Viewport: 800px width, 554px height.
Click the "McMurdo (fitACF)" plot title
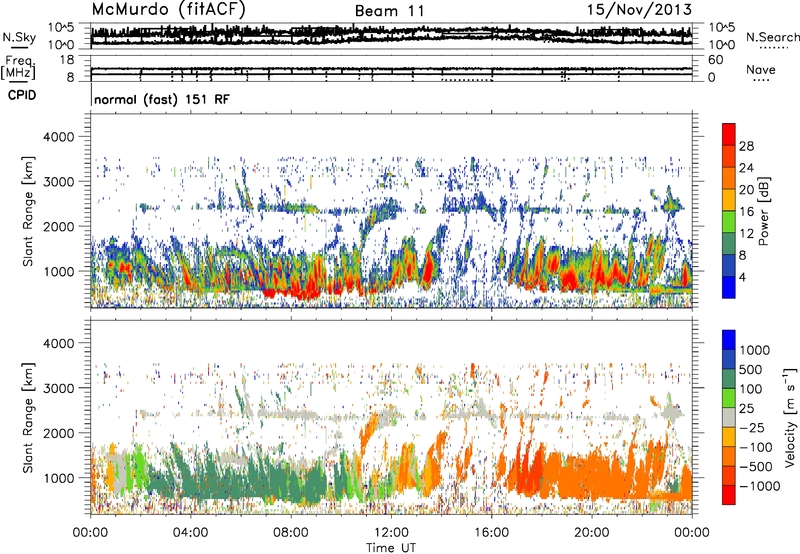168,10
